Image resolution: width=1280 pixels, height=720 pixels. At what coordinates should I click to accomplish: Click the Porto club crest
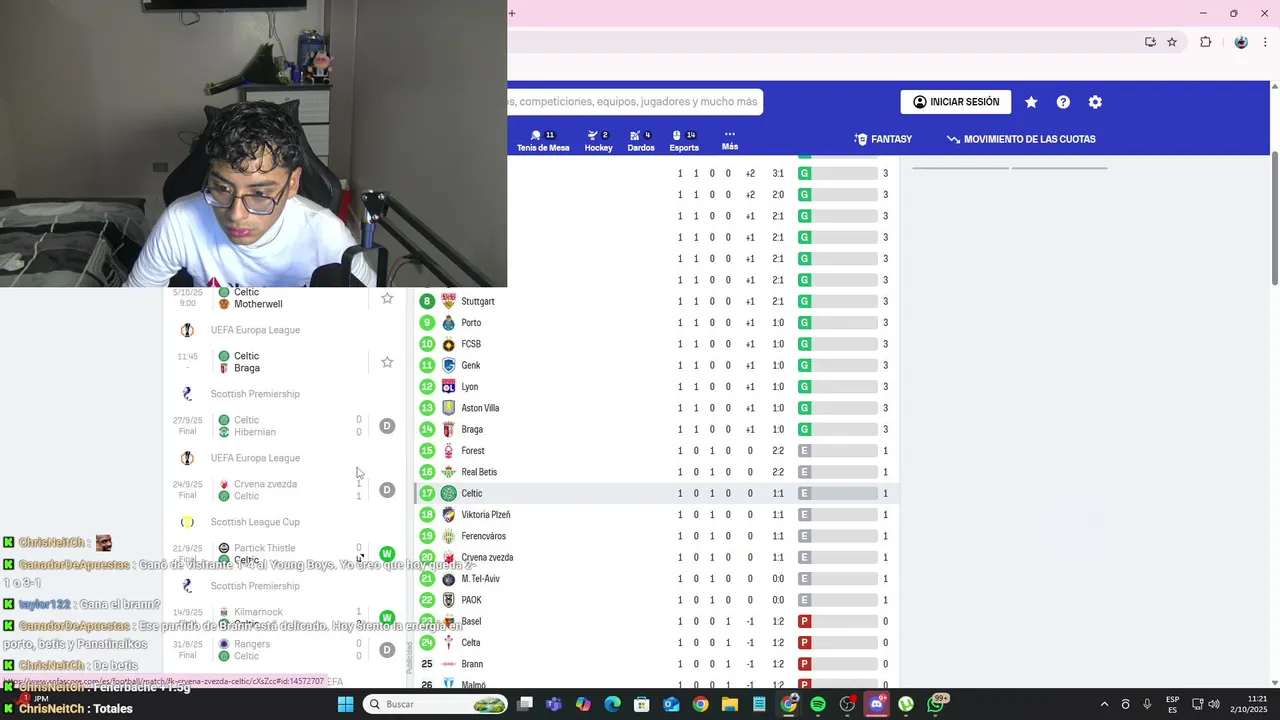449,323
